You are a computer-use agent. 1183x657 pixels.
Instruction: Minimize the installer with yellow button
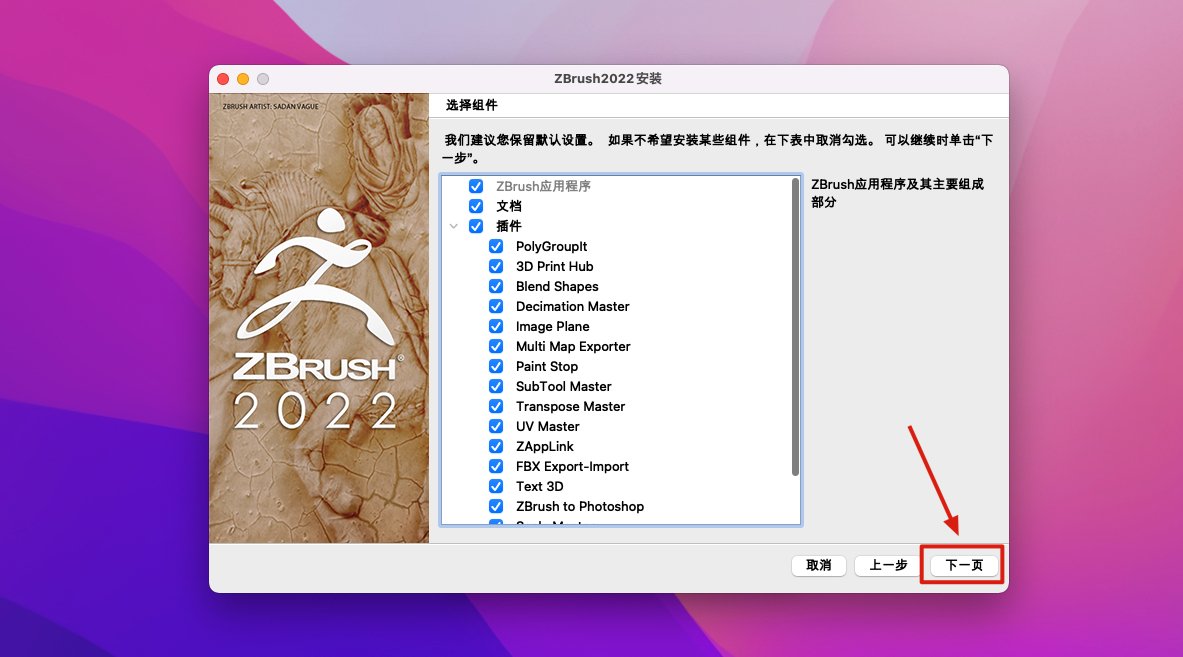click(x=243, y=79)
